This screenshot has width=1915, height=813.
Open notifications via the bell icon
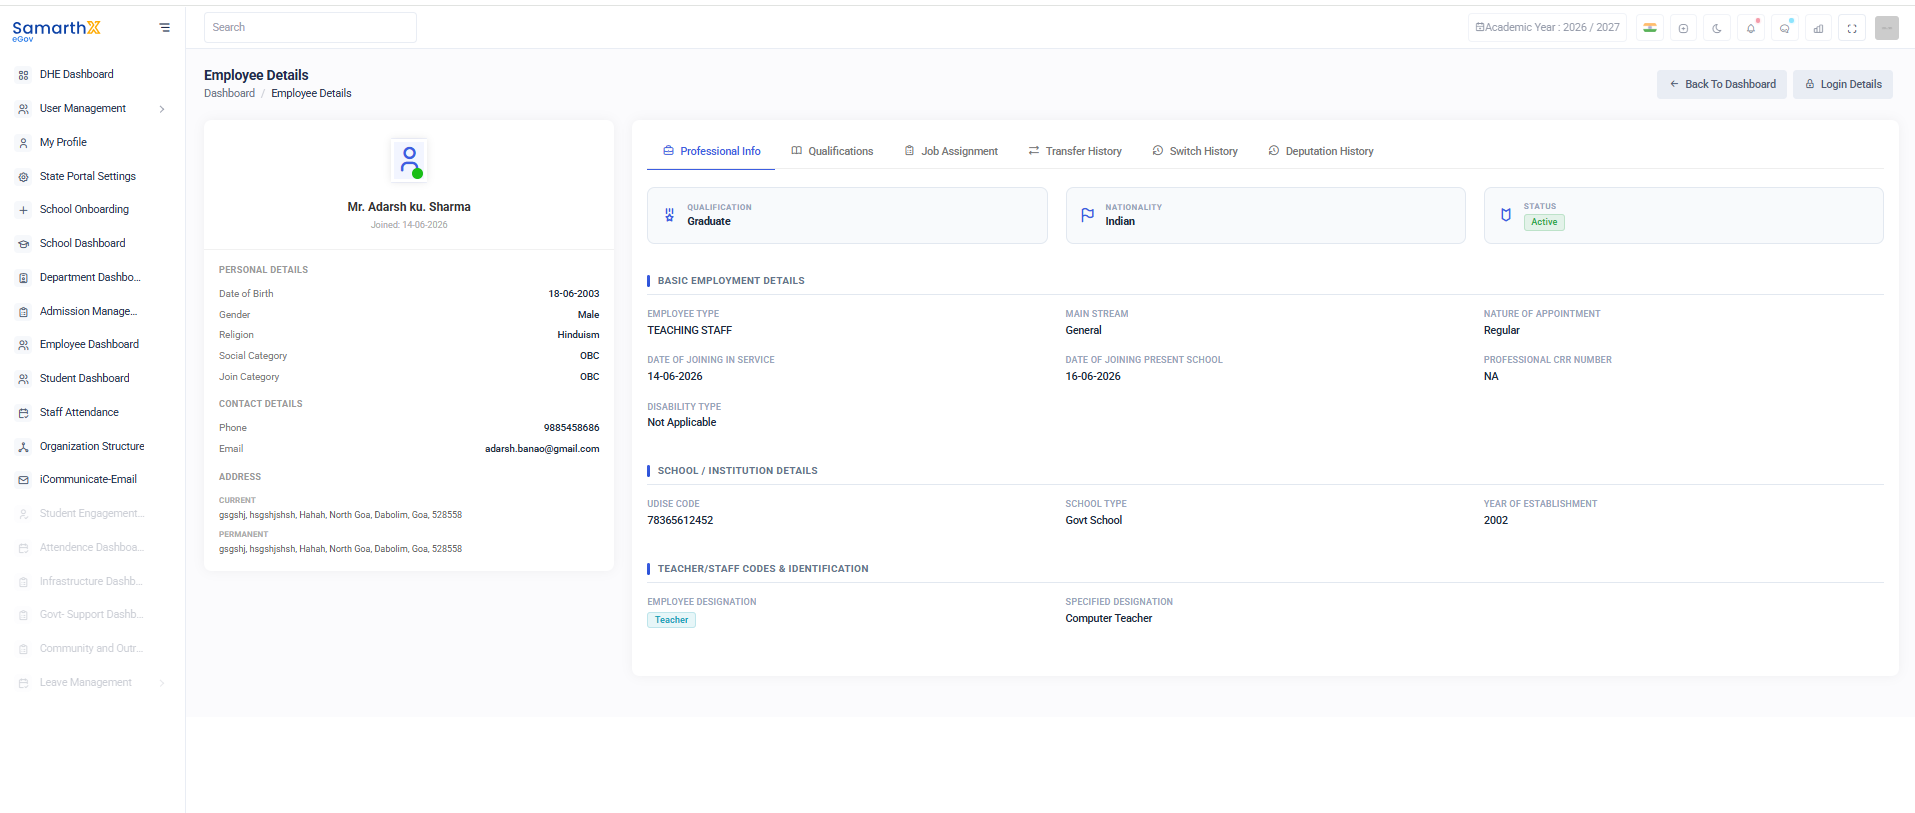(x=1751, y=28)
